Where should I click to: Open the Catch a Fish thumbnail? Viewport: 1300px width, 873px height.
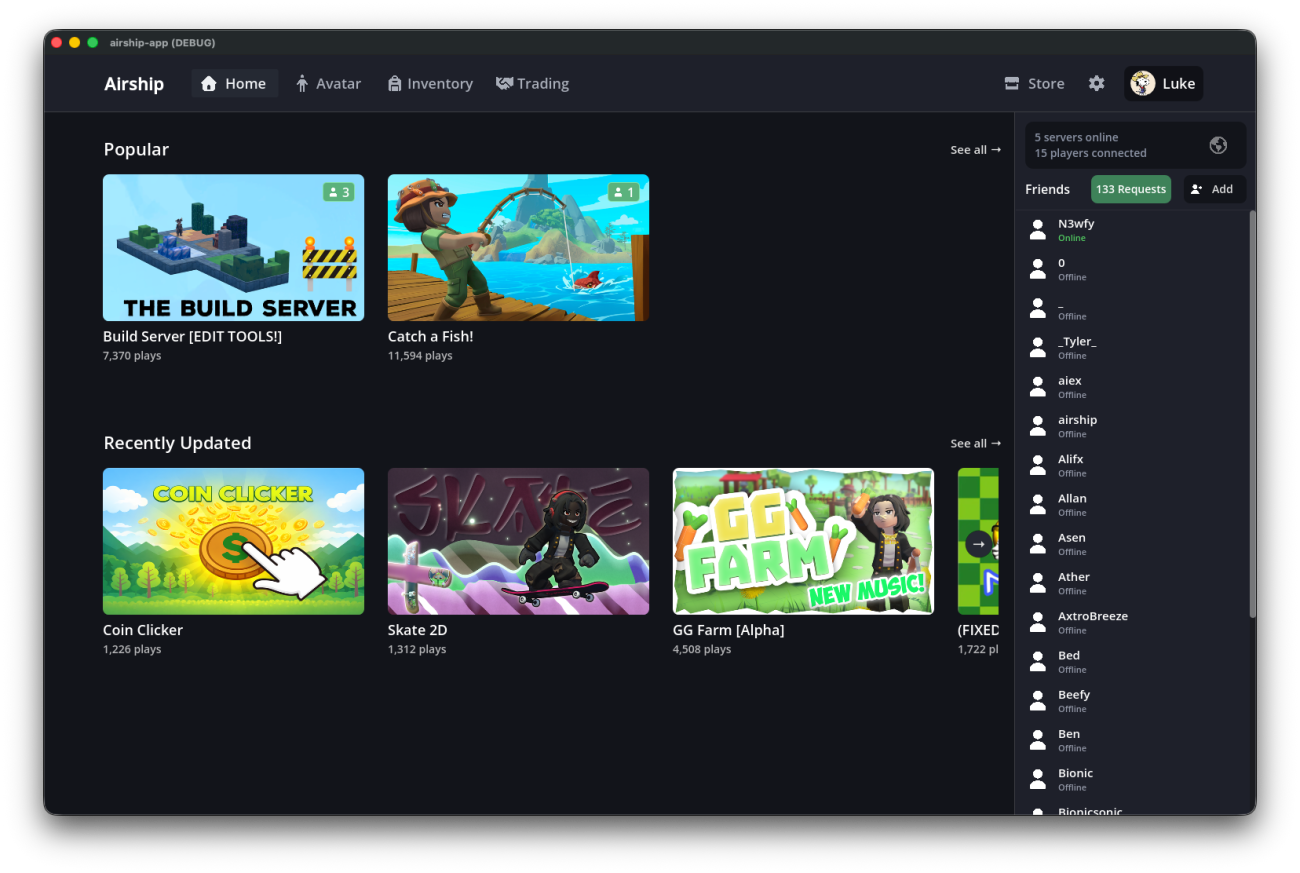(x=518, y=248)
